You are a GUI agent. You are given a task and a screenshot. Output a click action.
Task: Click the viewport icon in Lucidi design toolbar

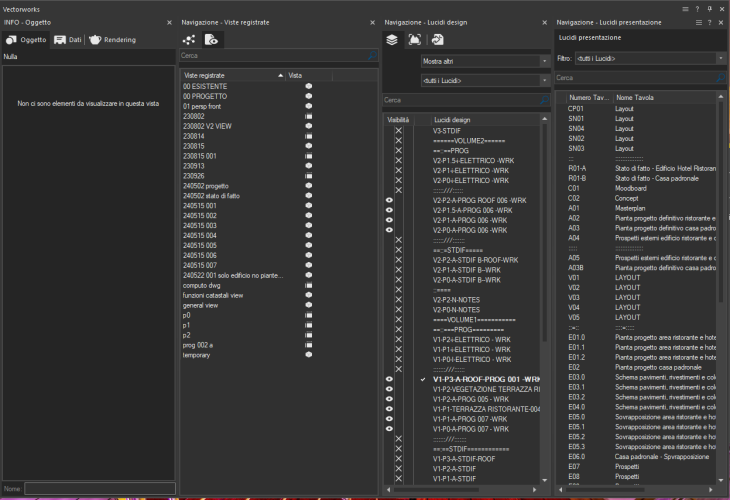415,40
